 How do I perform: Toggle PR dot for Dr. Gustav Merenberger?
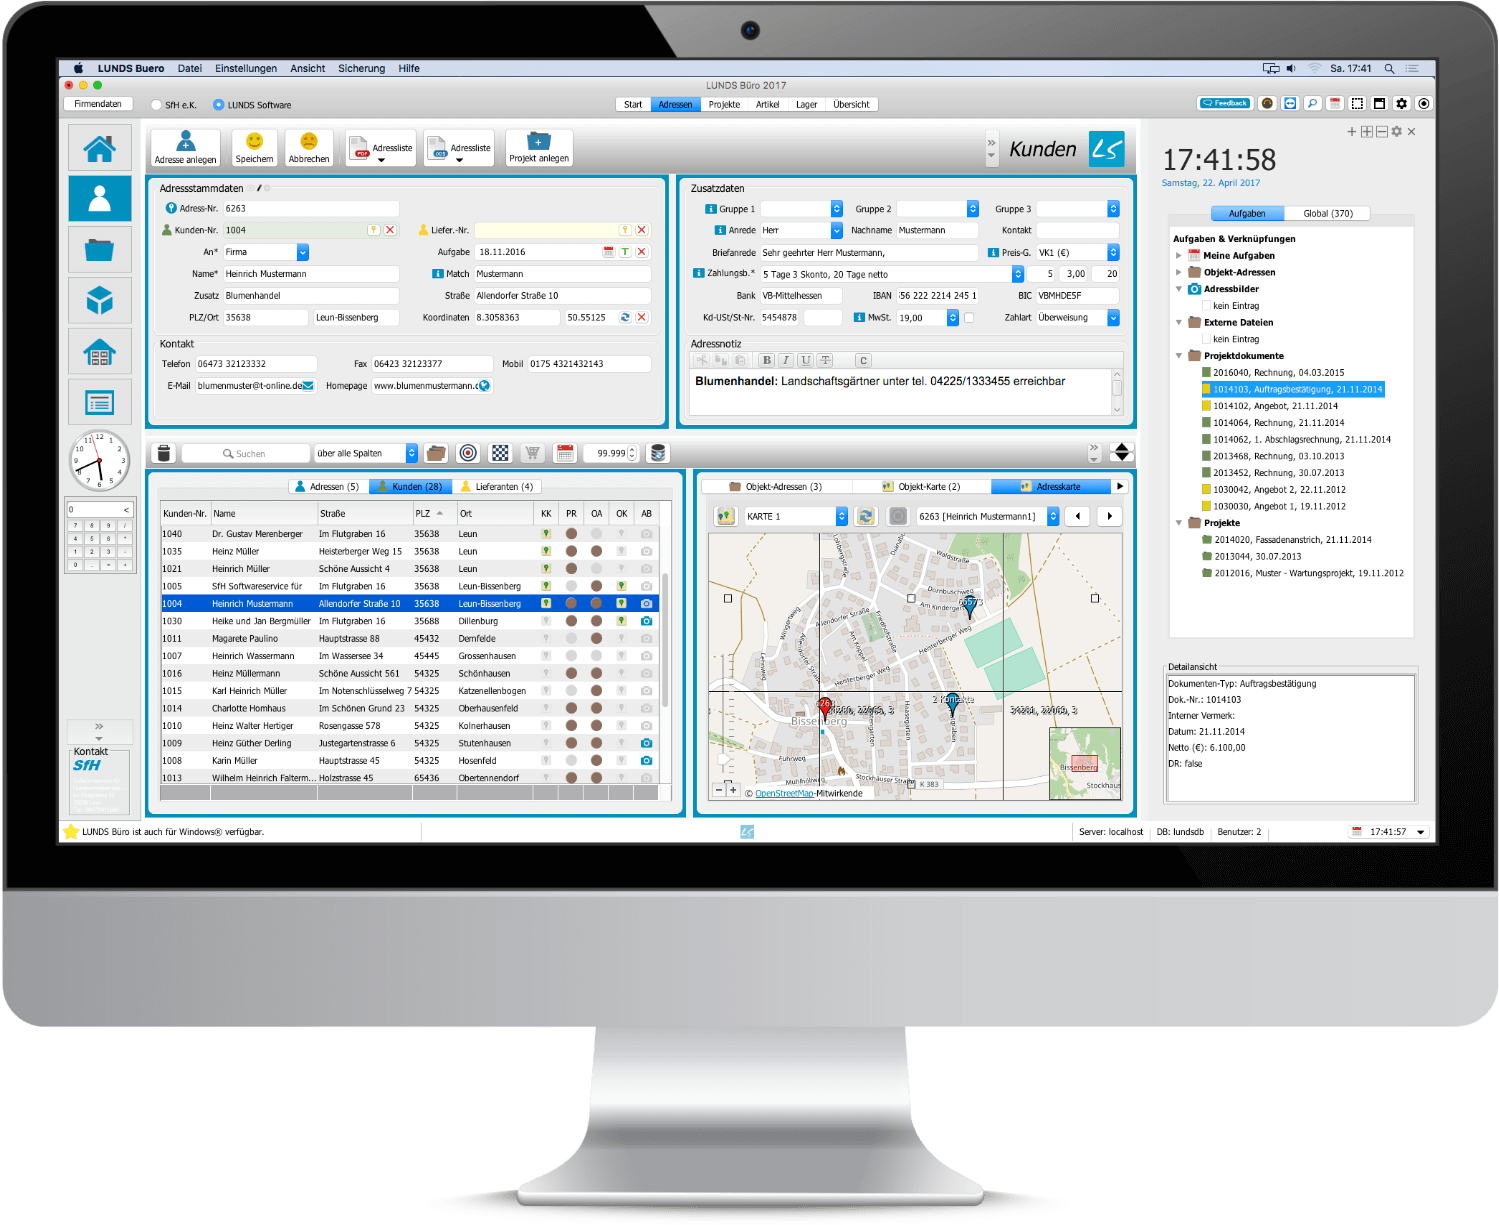click(571, 534)
